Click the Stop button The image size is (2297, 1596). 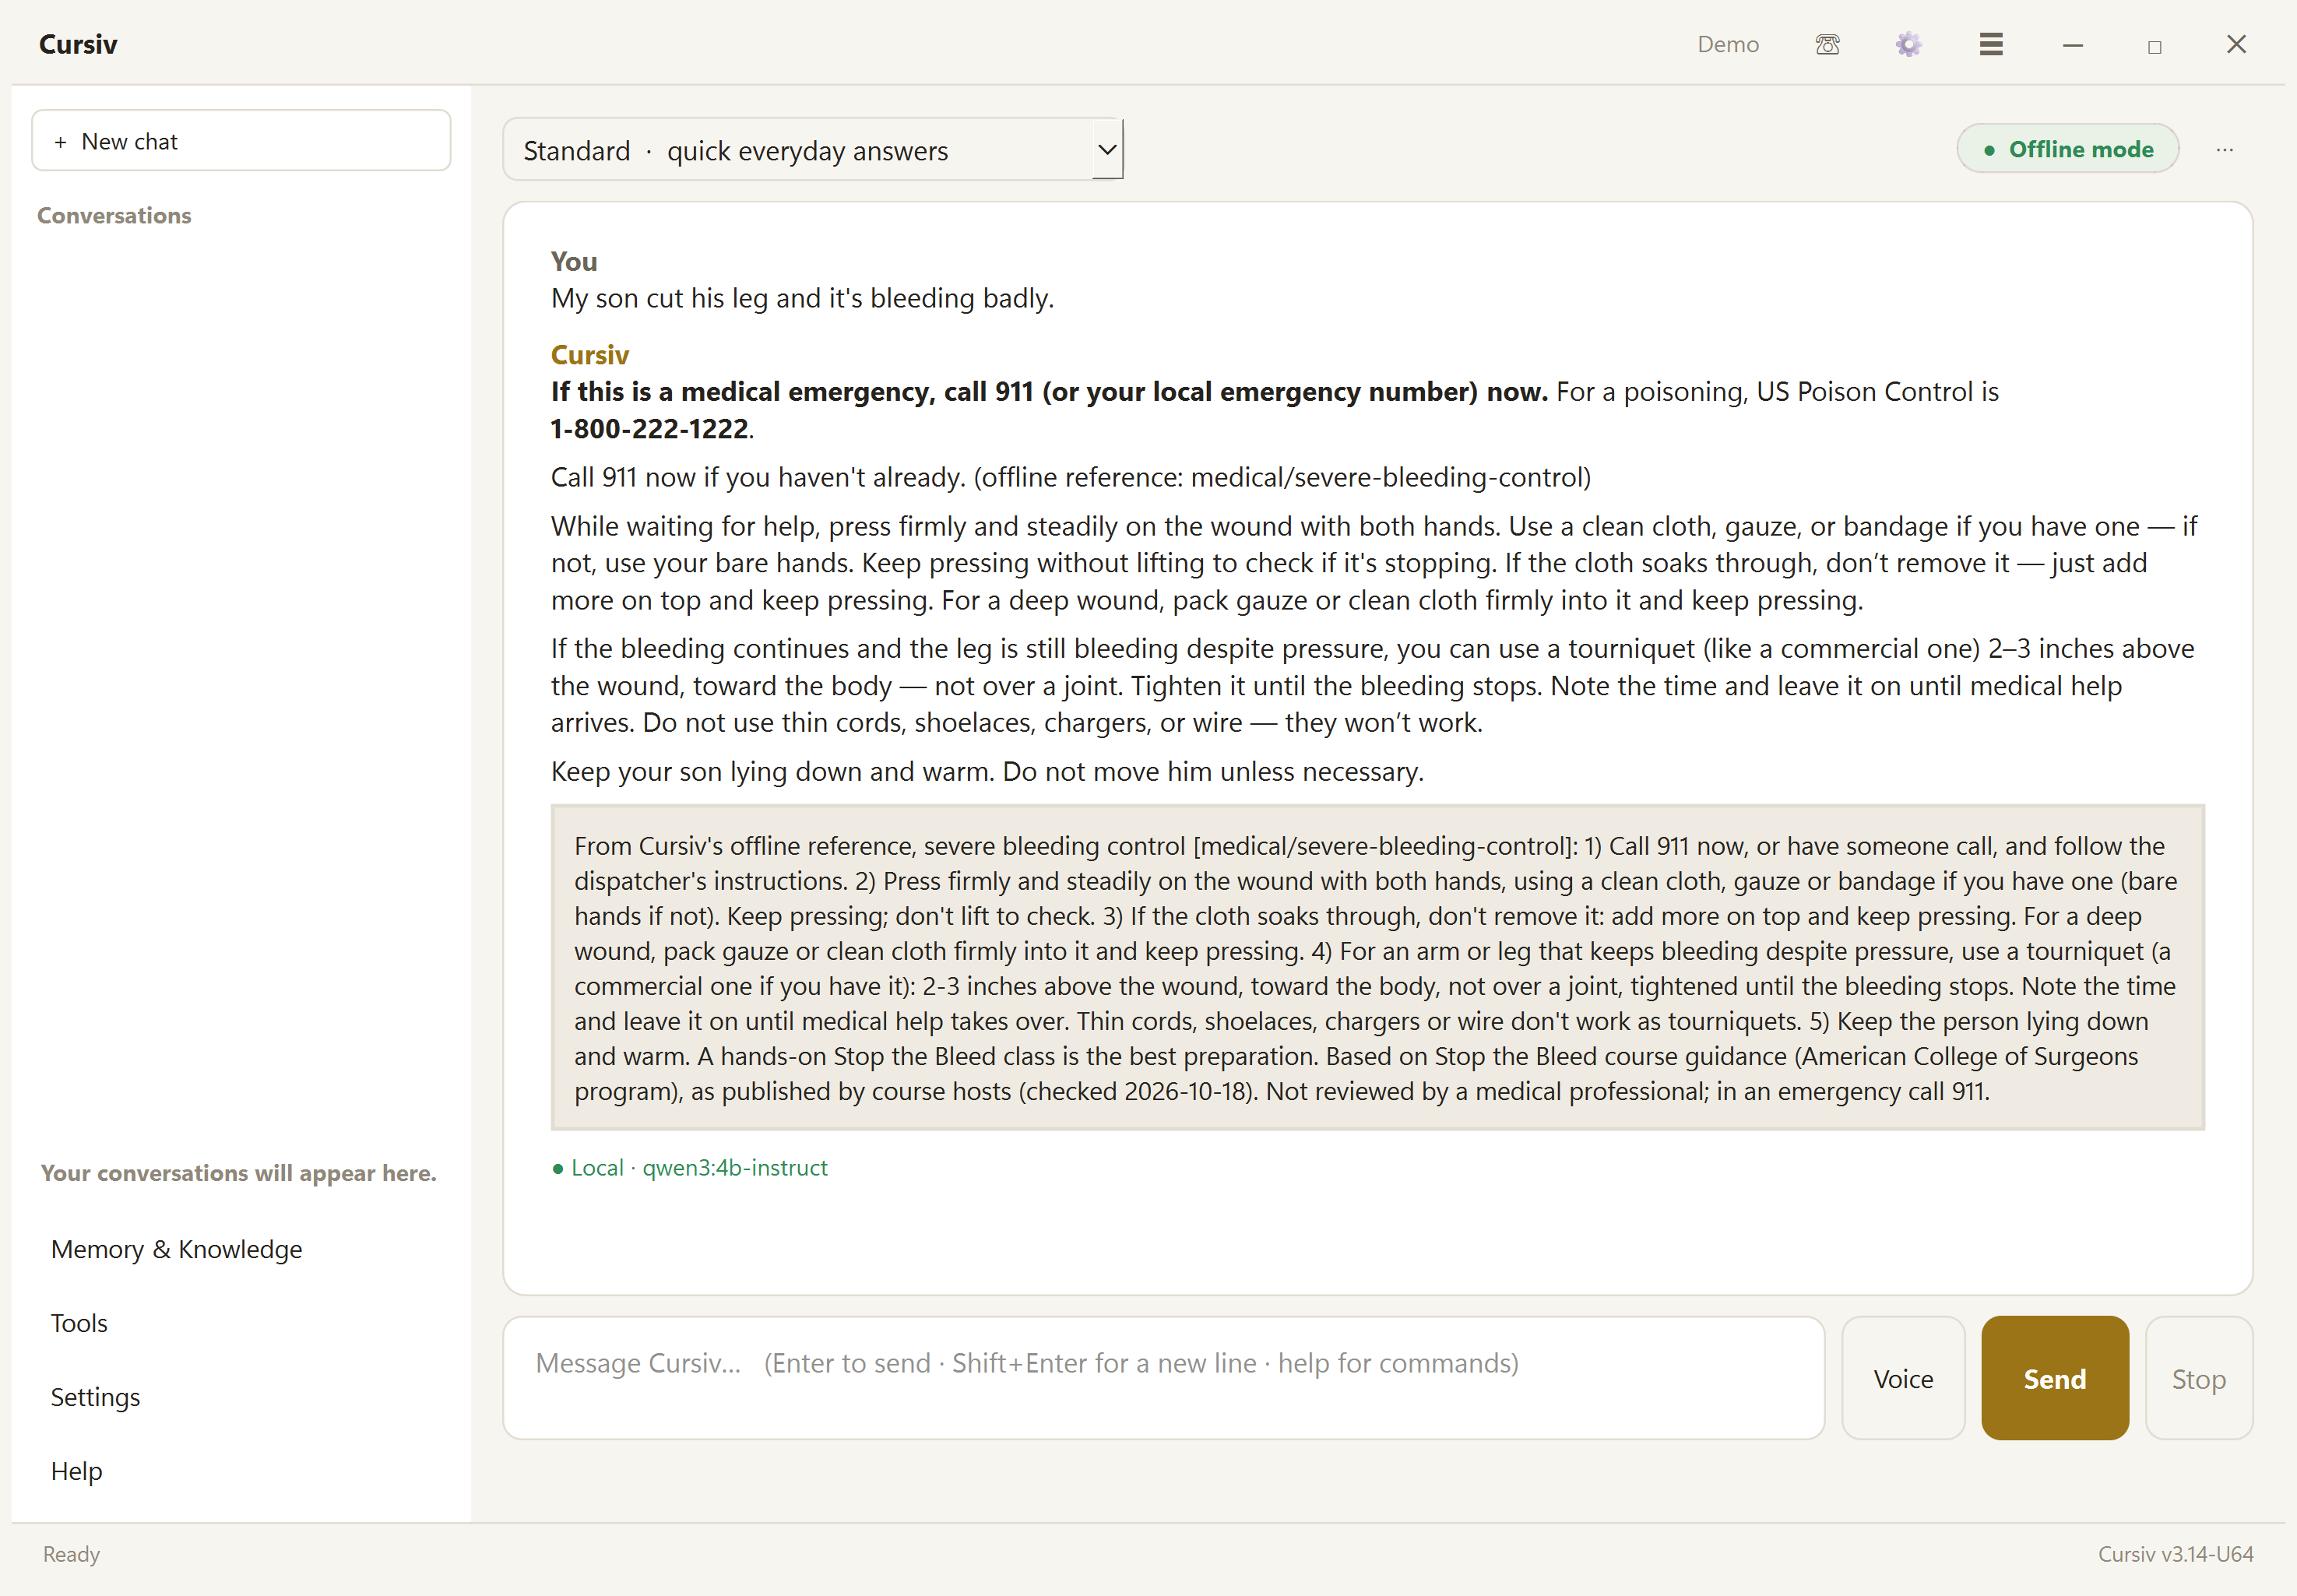(2198, 1378)
